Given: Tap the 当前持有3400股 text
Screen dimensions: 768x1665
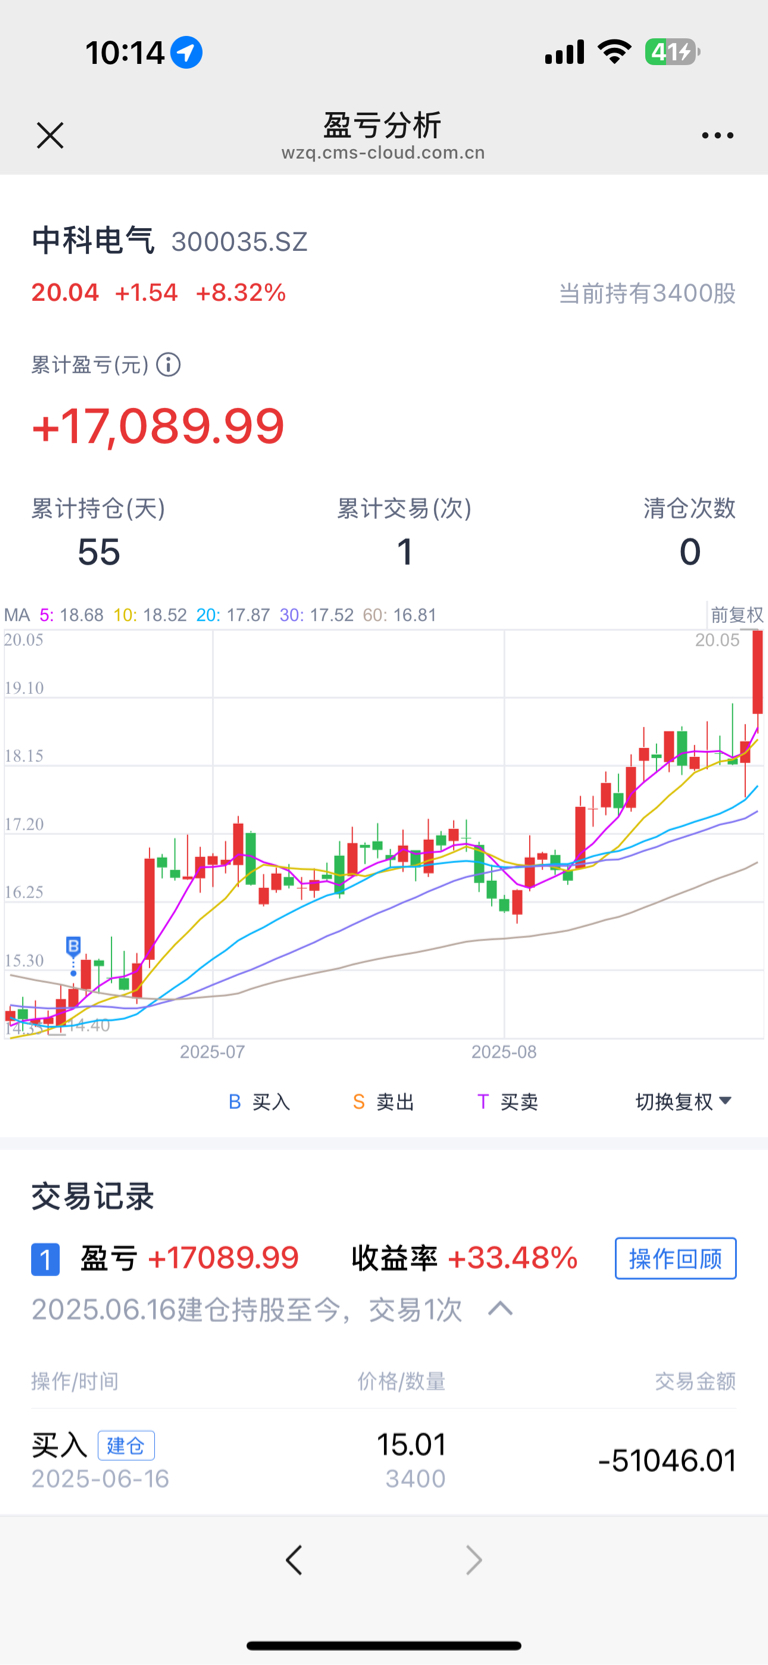Looking at the screenshot, I should 647,293.
